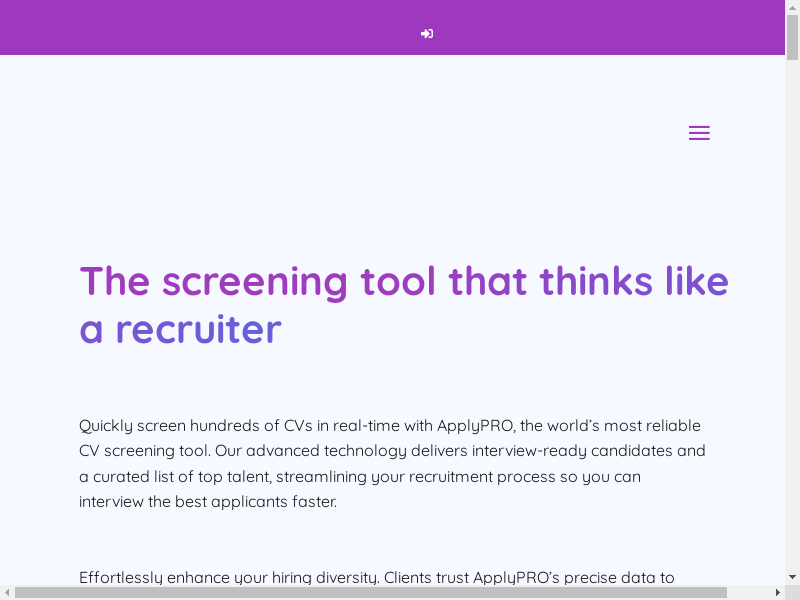This screenshot has height=600, width=800.
Task: Click the horizontal scrollbar right arrow
Action: tap(777, 592)
